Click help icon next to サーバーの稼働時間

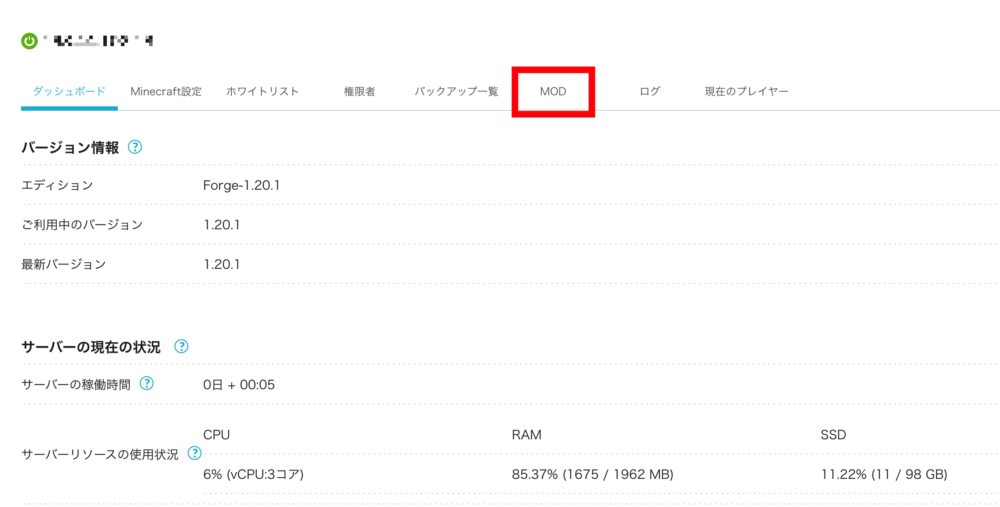pos(147,383)
